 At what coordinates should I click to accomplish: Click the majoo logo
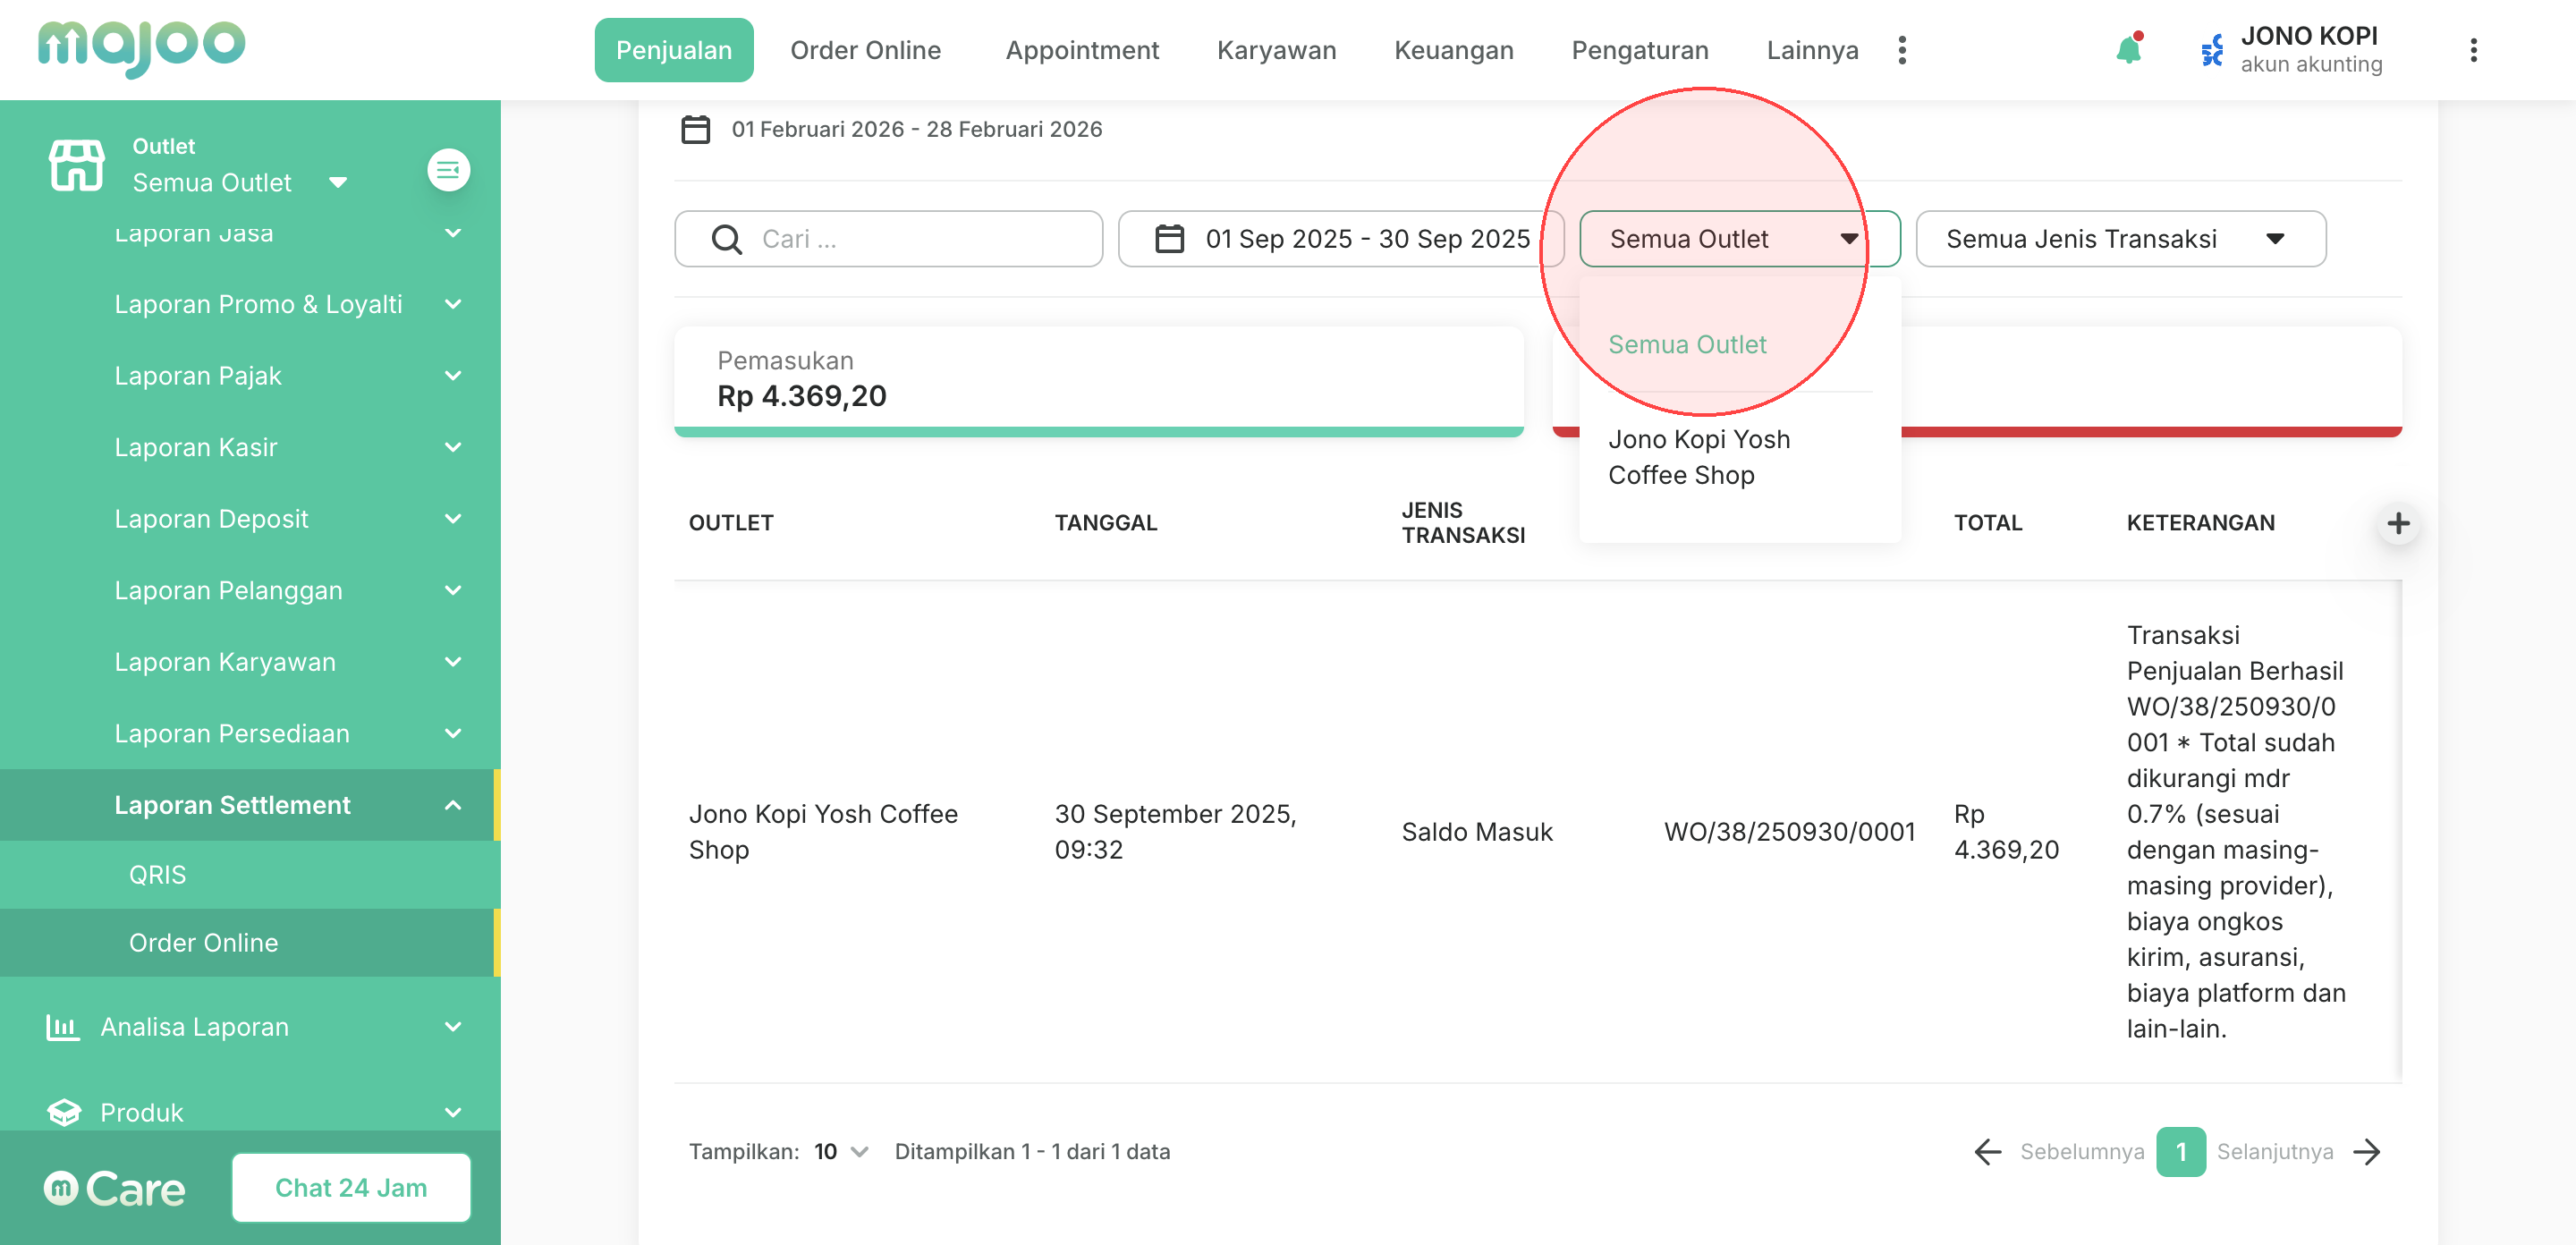point(141,47)
